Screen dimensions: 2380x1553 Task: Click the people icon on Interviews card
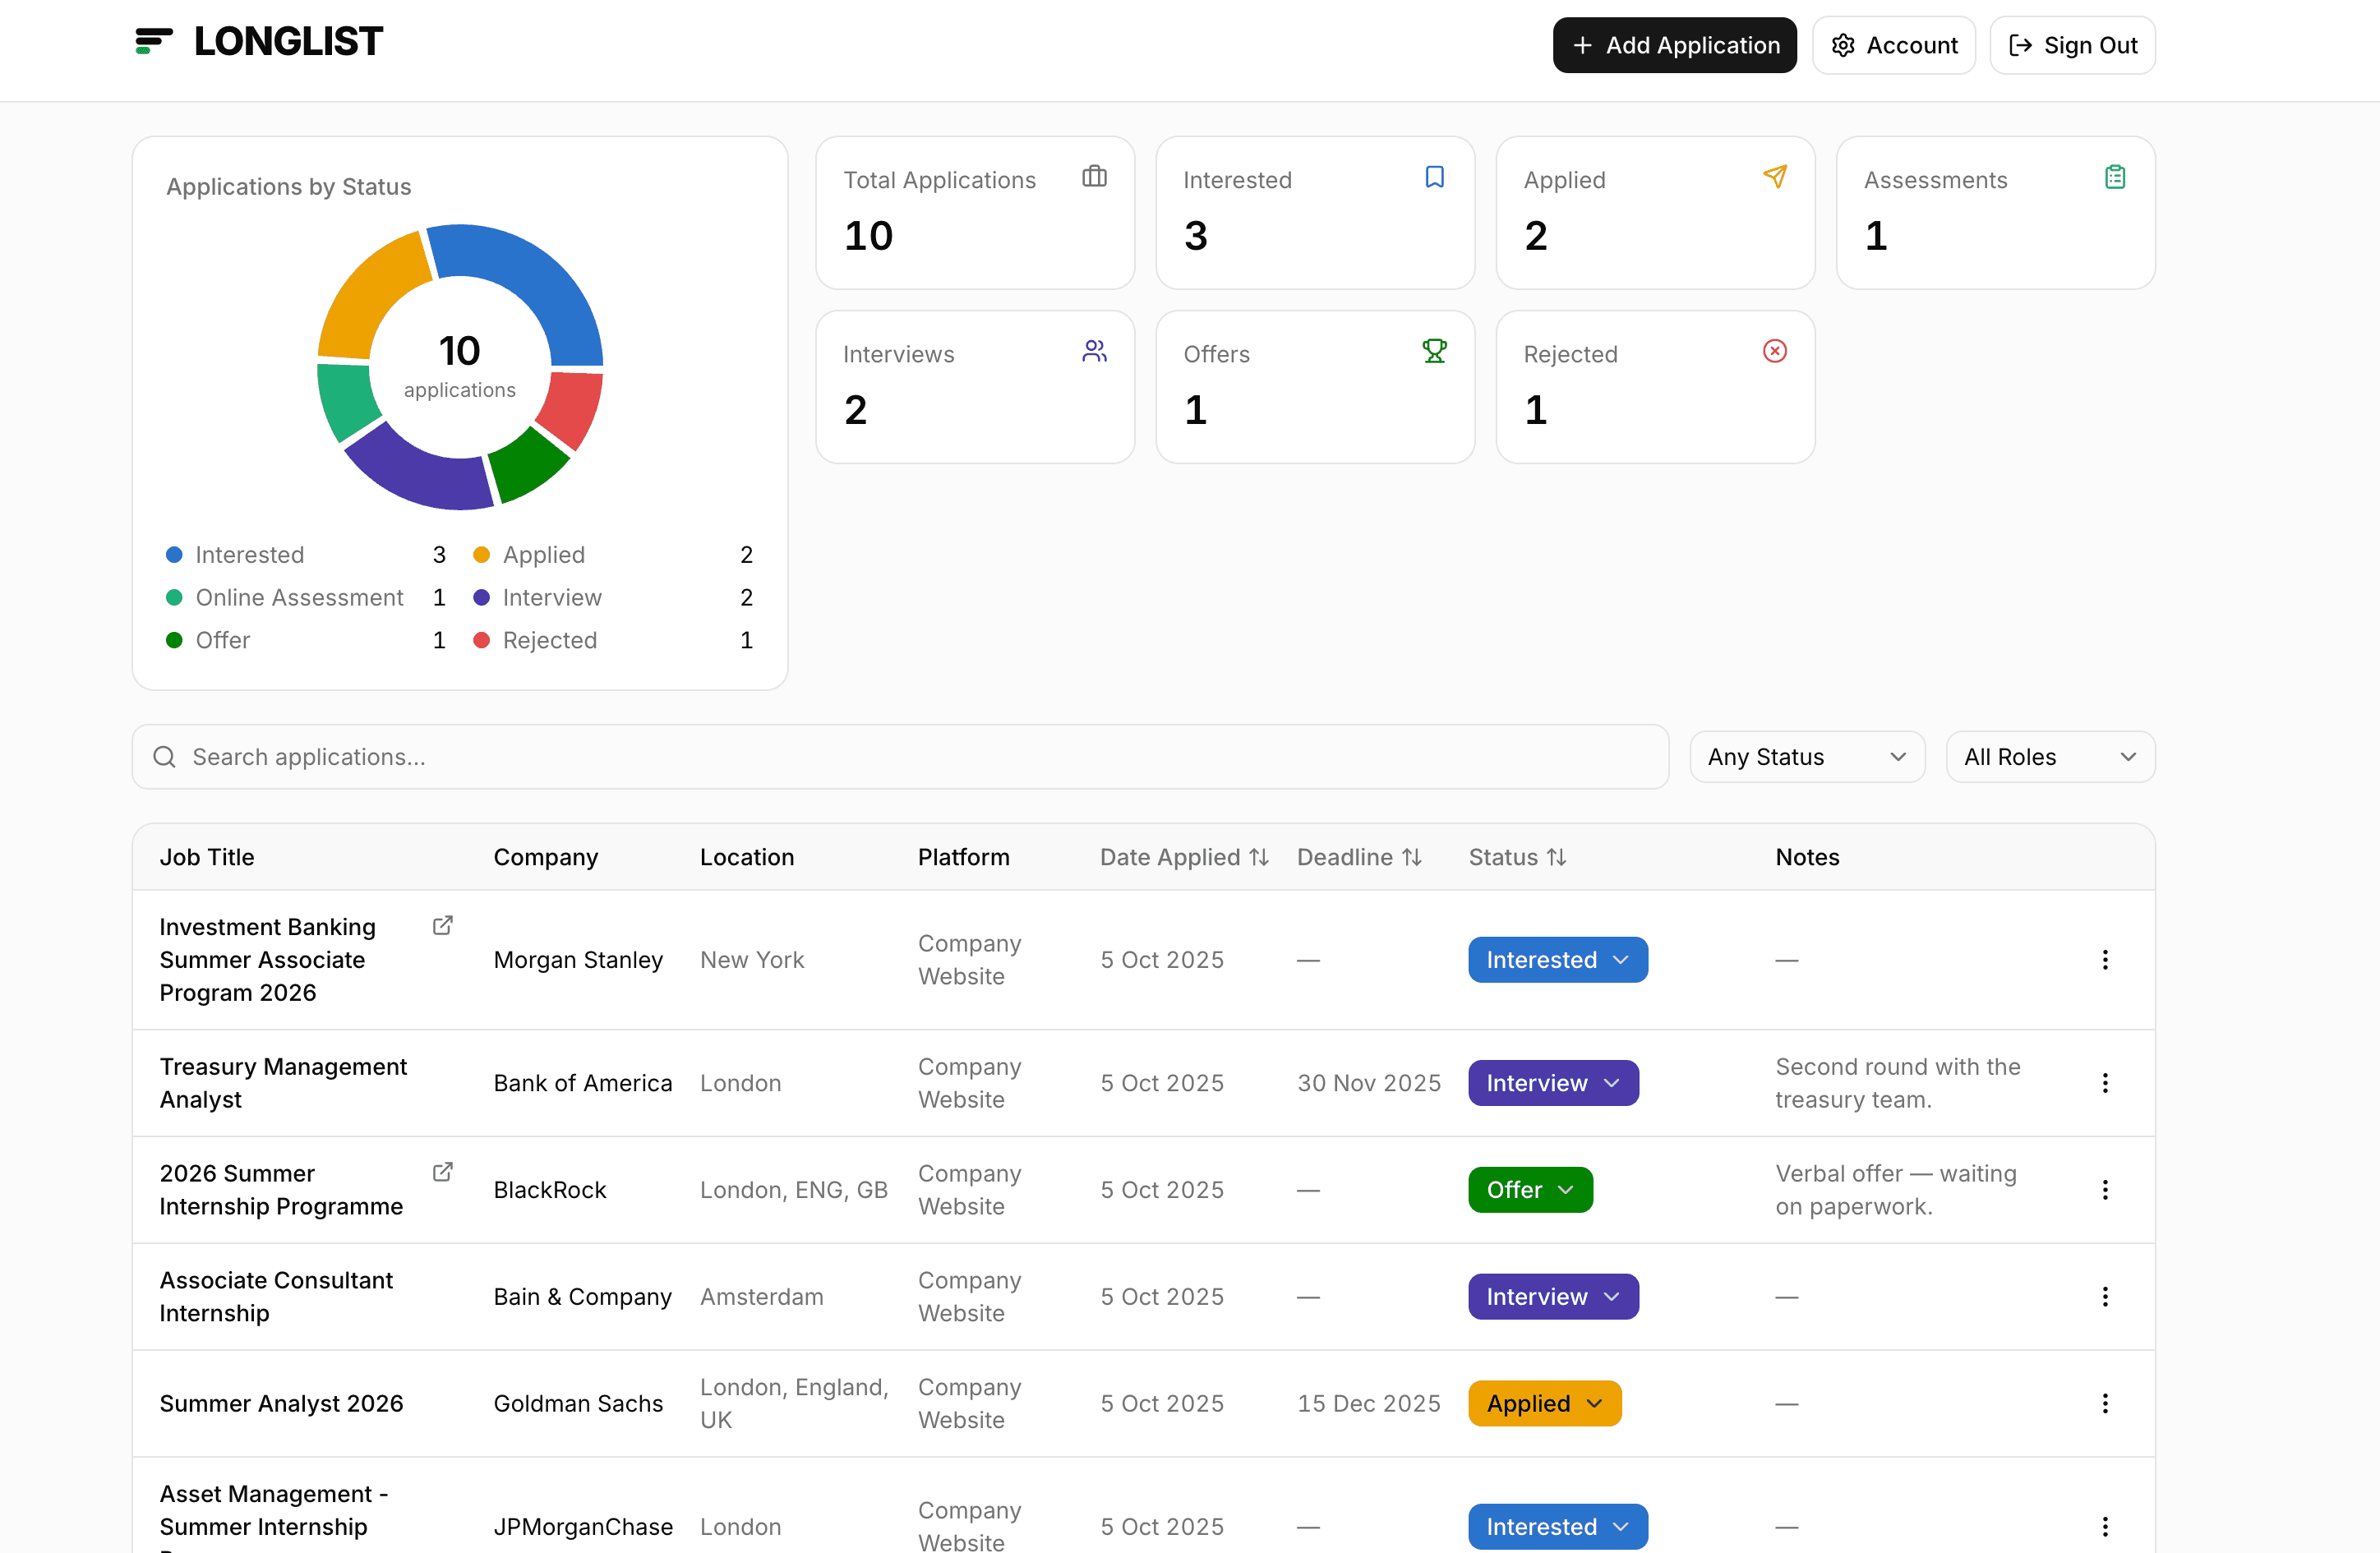1094,351
